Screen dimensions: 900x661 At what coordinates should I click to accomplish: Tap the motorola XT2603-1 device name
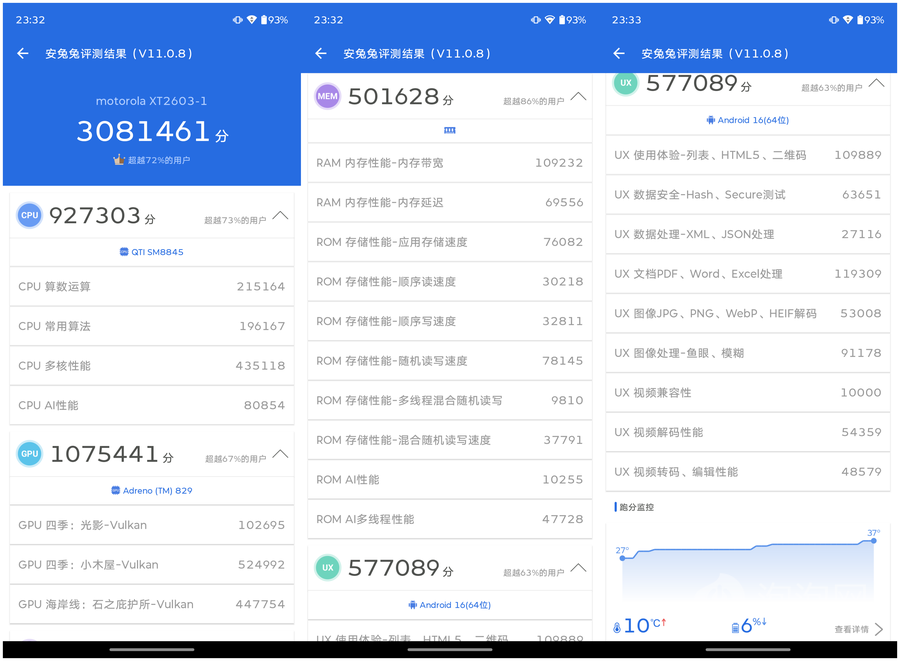151,101
